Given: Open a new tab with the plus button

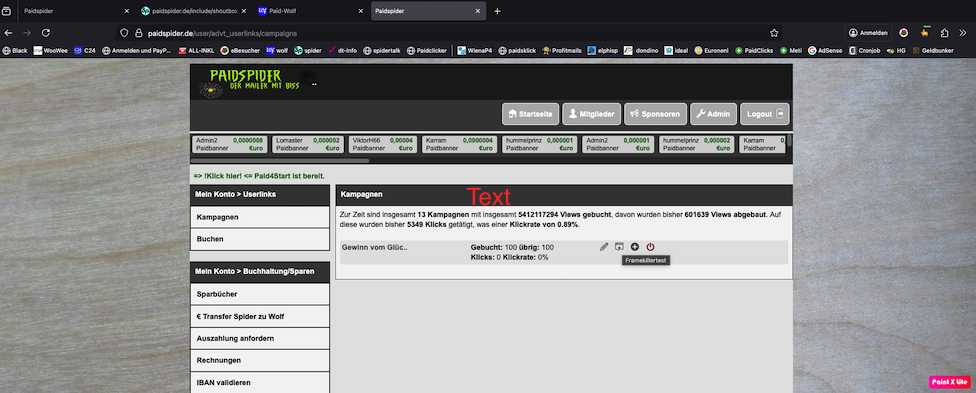Looking at the screenshot, I should point(497,11).
